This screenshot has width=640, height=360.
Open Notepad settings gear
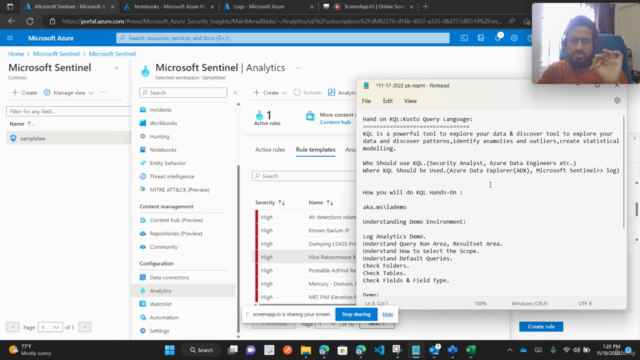(617, 100)
